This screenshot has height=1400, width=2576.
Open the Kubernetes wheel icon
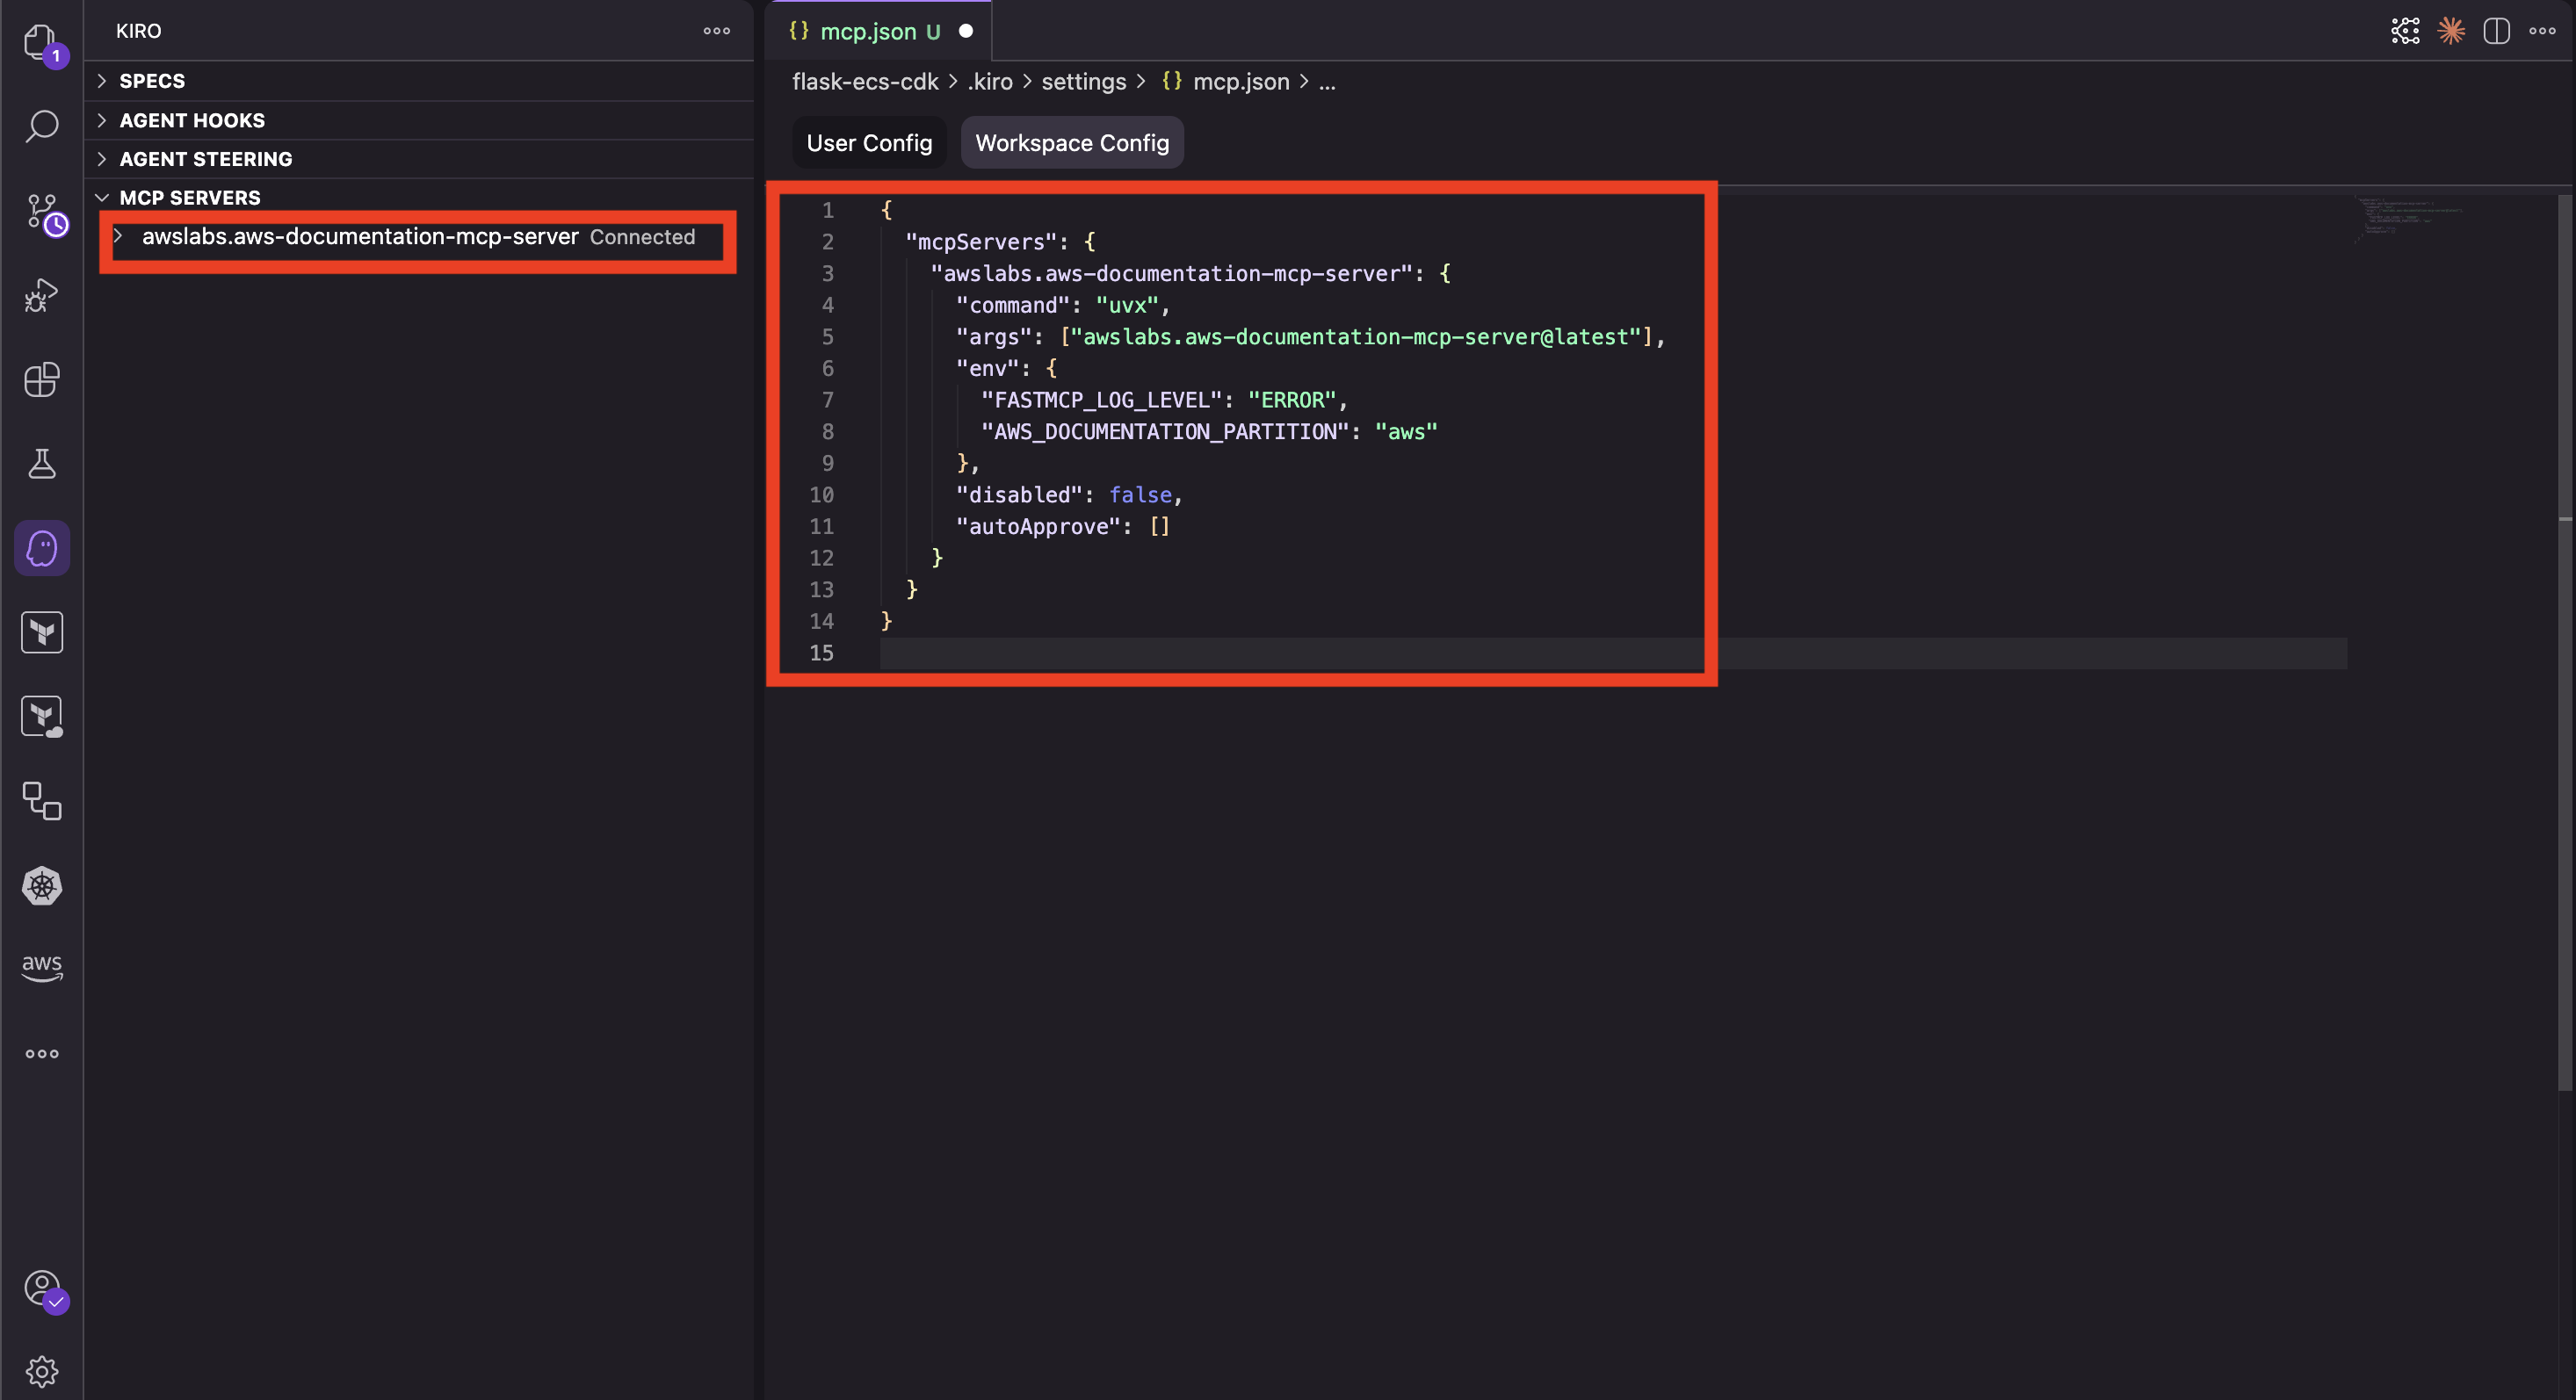click(x=41, y=885)
